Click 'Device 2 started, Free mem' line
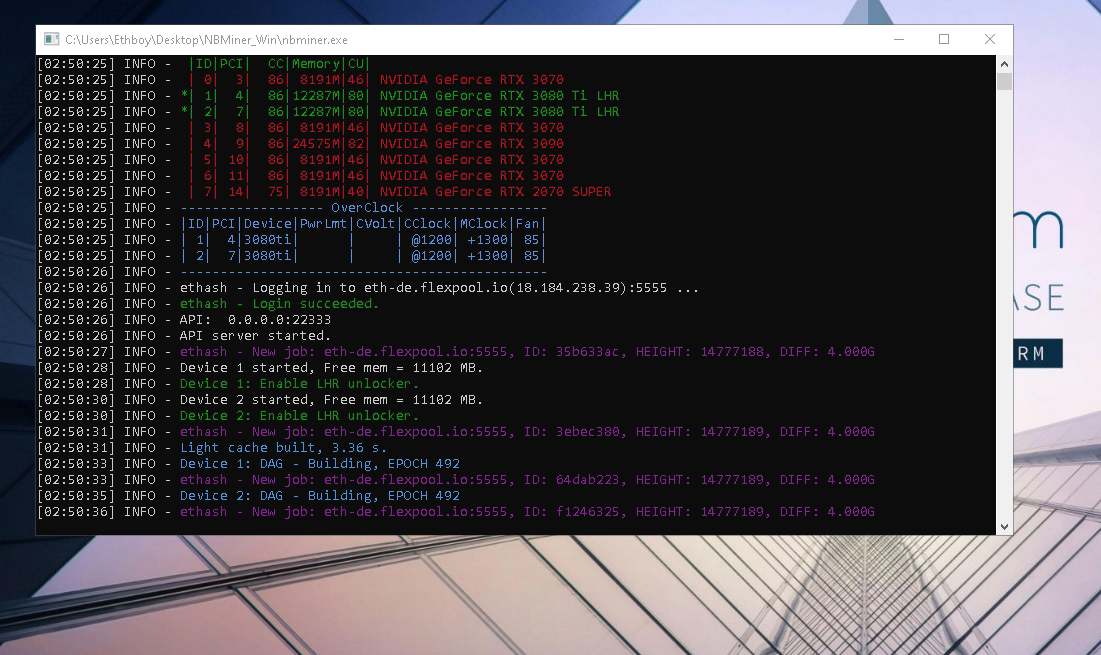 click(331, 399)
